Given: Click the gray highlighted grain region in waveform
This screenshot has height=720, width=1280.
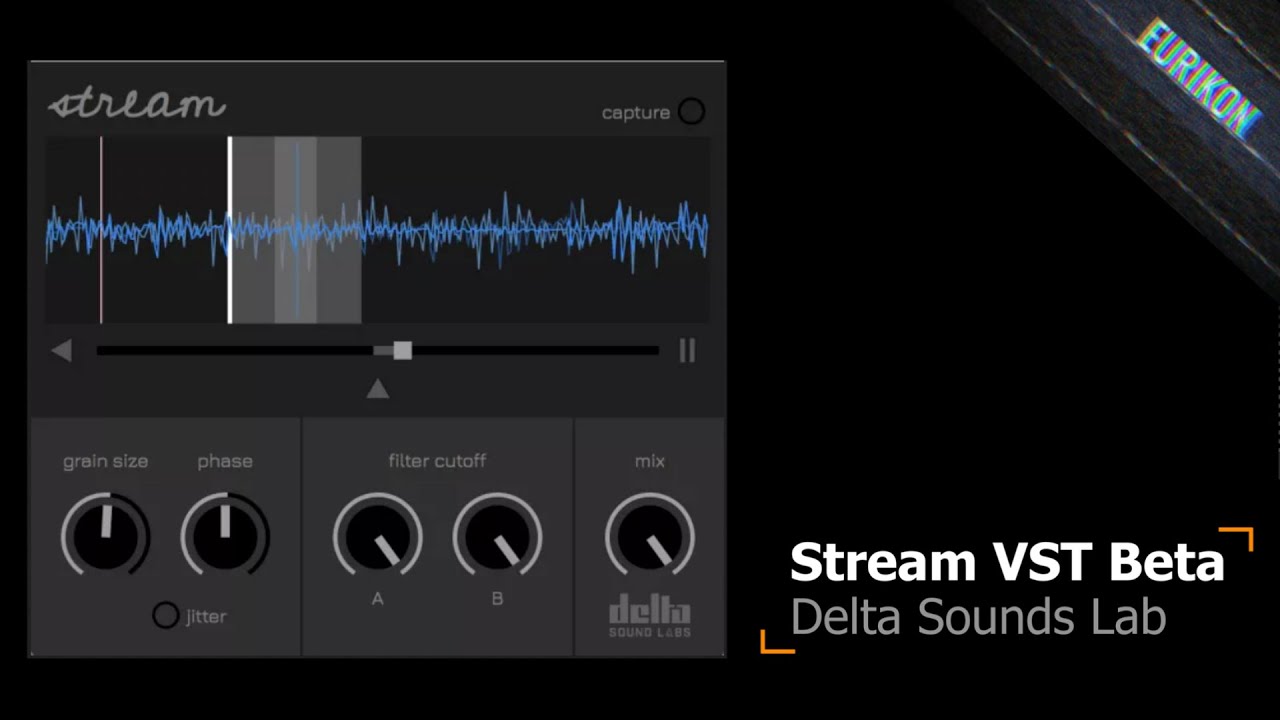Looking at the screenshot, I should pyautogui.click(x=297, y=230).
